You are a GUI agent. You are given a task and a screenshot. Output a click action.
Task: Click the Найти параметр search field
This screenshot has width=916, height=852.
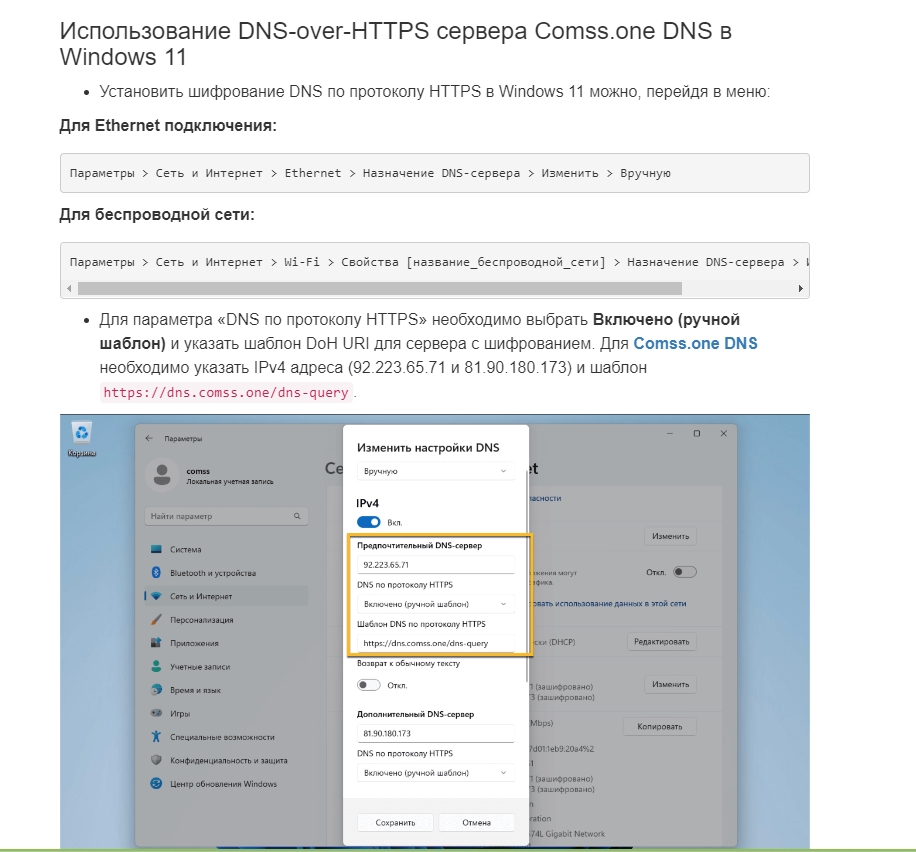(x=226, y=516)
